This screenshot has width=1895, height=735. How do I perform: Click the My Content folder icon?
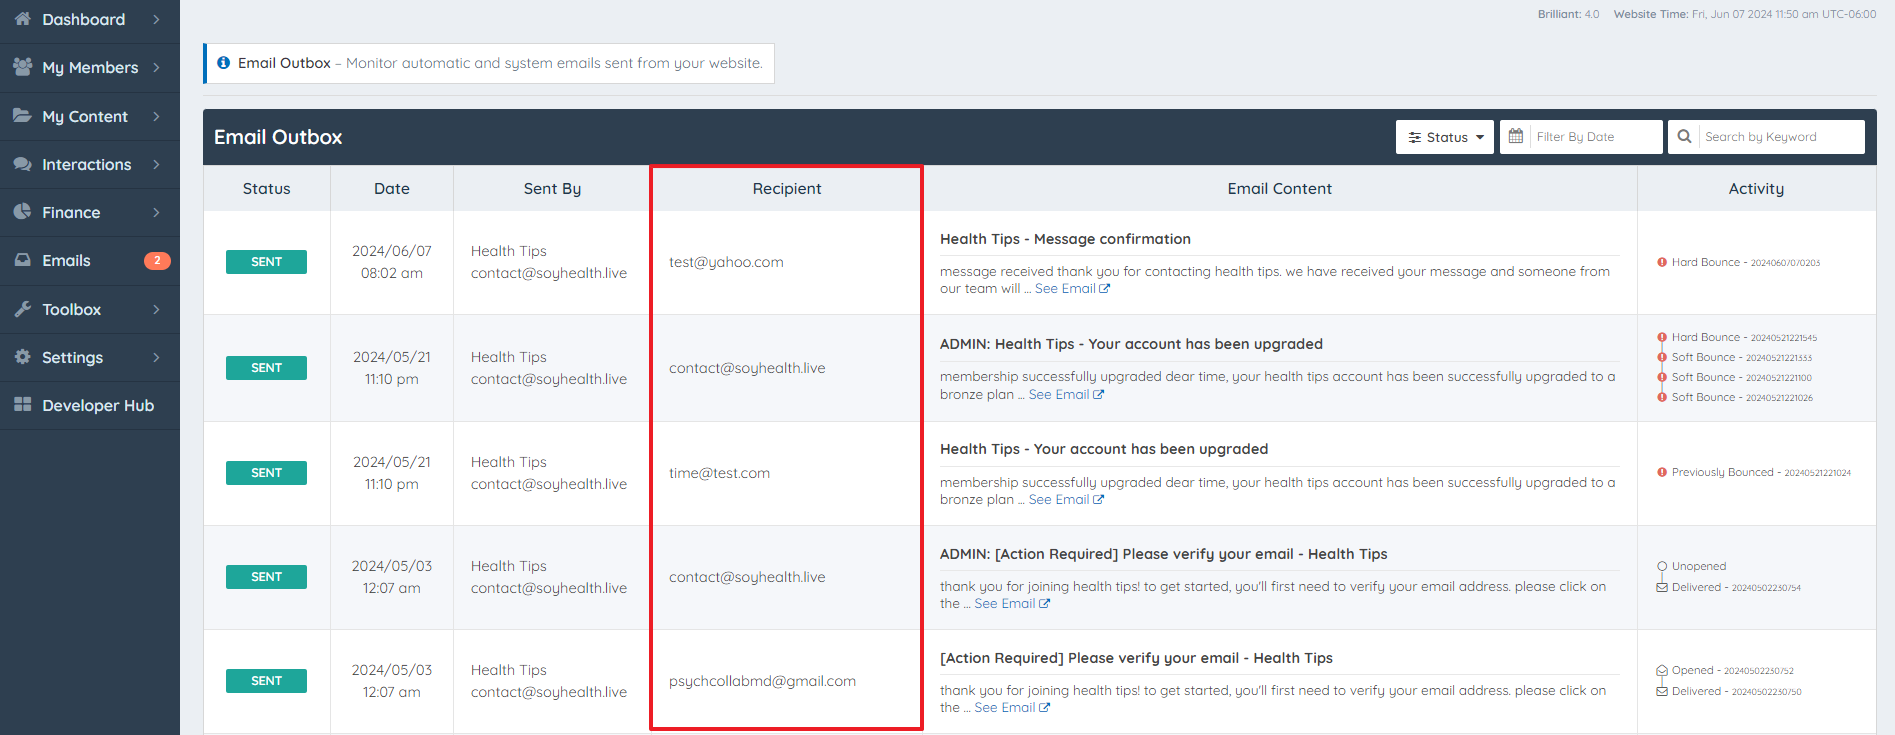click(x=22, y=116)
